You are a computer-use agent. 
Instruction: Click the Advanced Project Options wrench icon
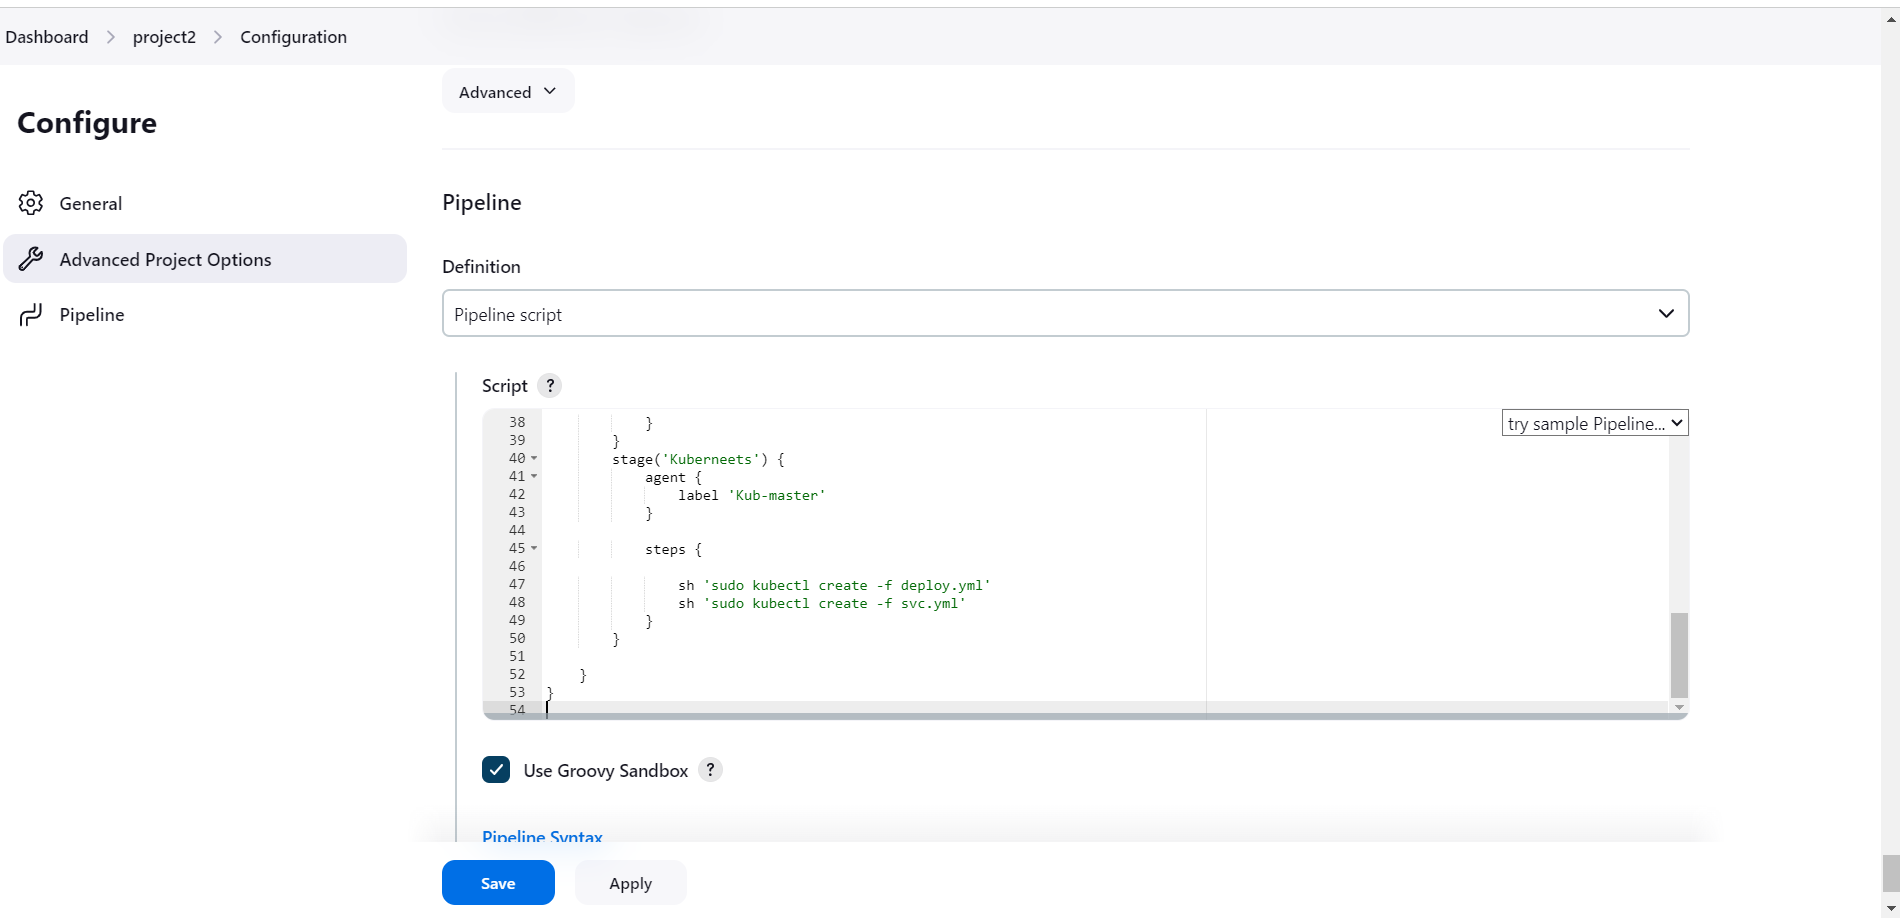click(x=31, y=259)
